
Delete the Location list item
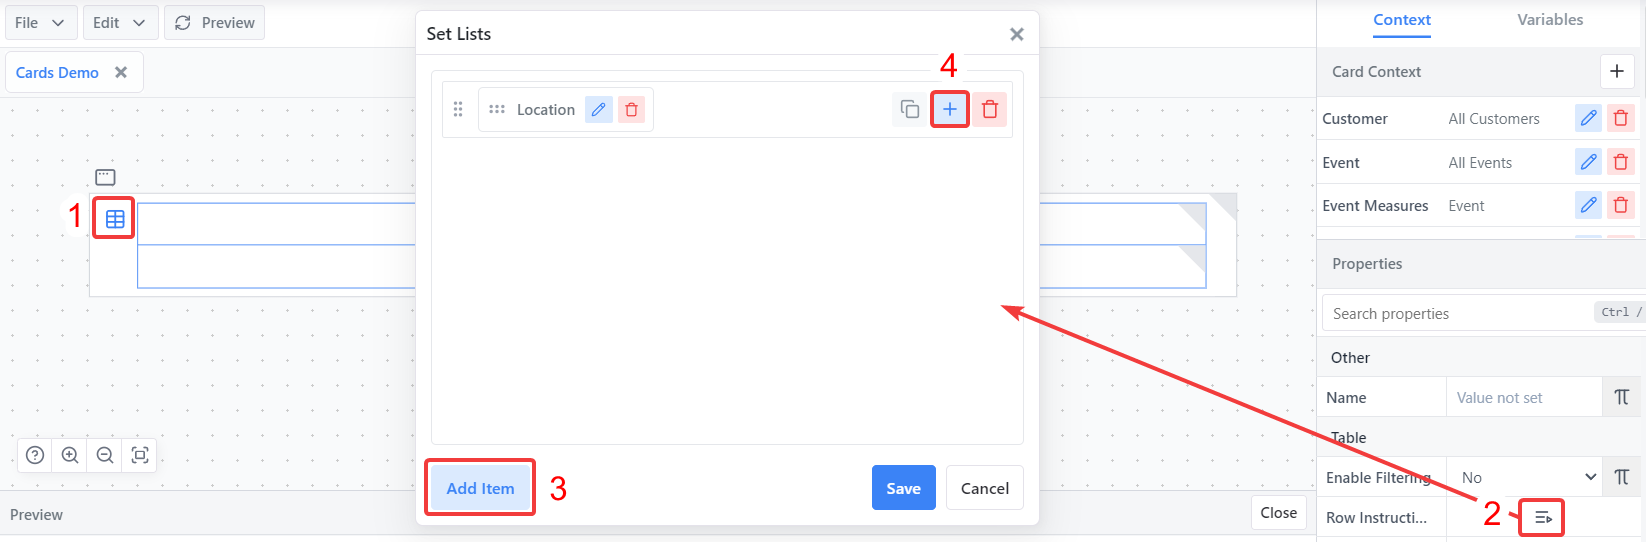631,110
